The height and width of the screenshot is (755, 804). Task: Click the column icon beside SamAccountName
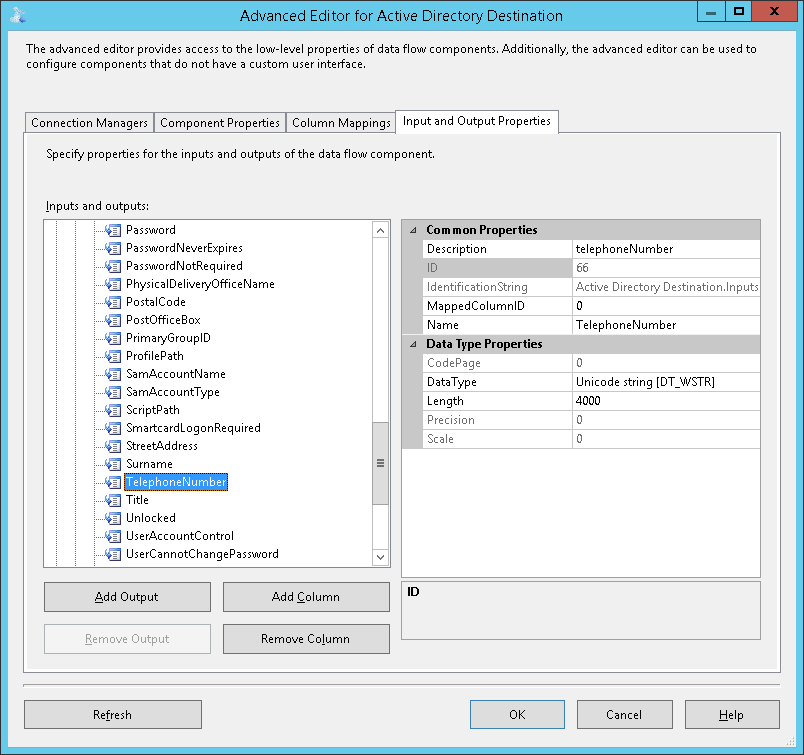point(113,374)
